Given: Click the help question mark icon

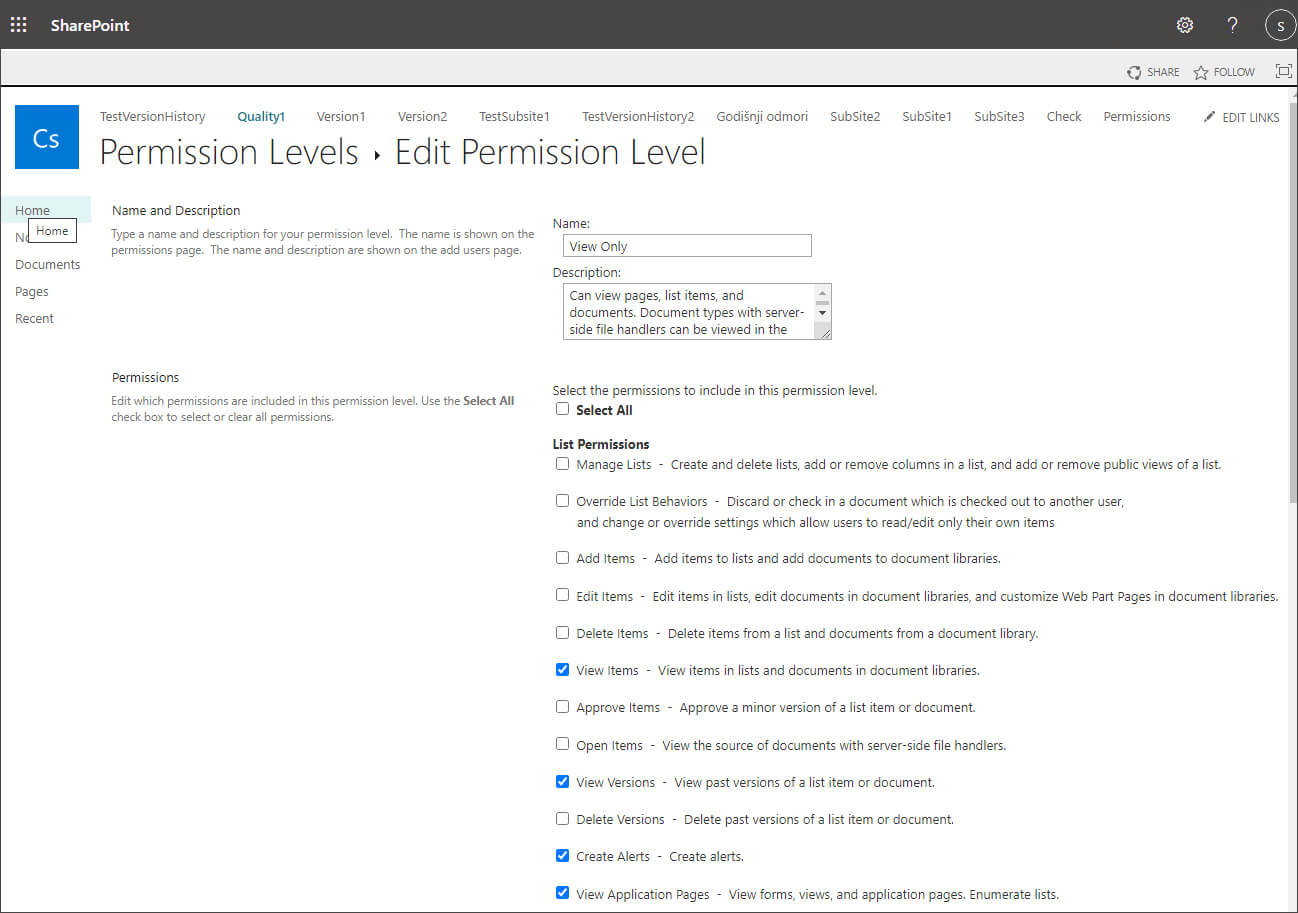Looking at the screenshot, I should [1233, 25].
